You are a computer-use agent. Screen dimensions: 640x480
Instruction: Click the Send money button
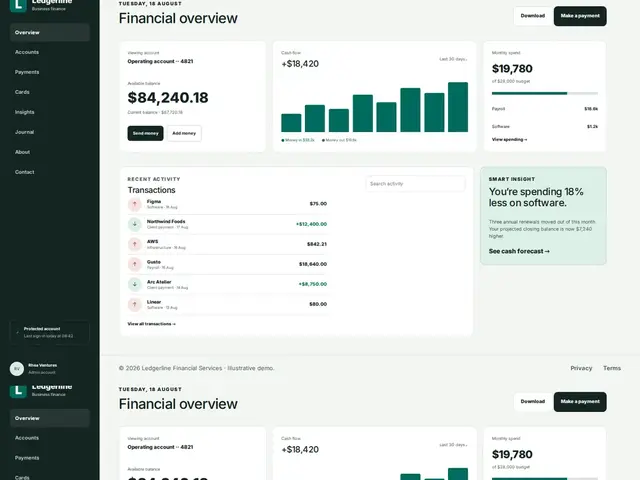point(145,133)
